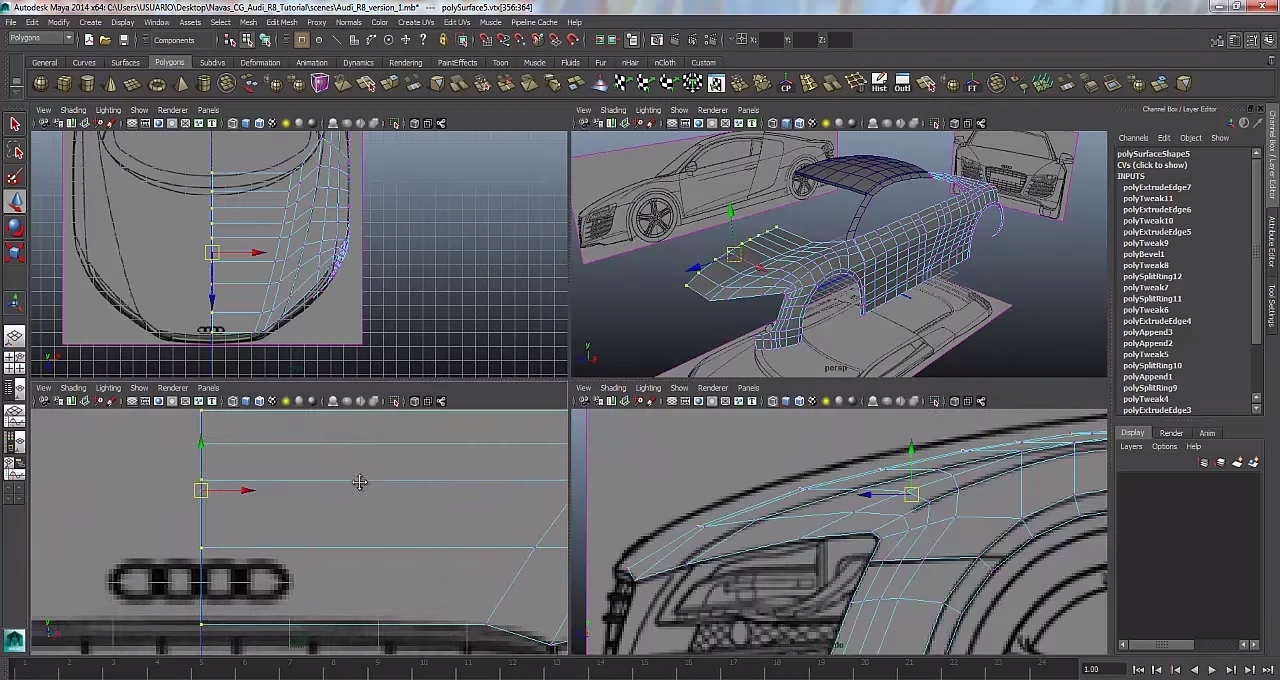Open a scene with the folder icon

tap(105, 40)
